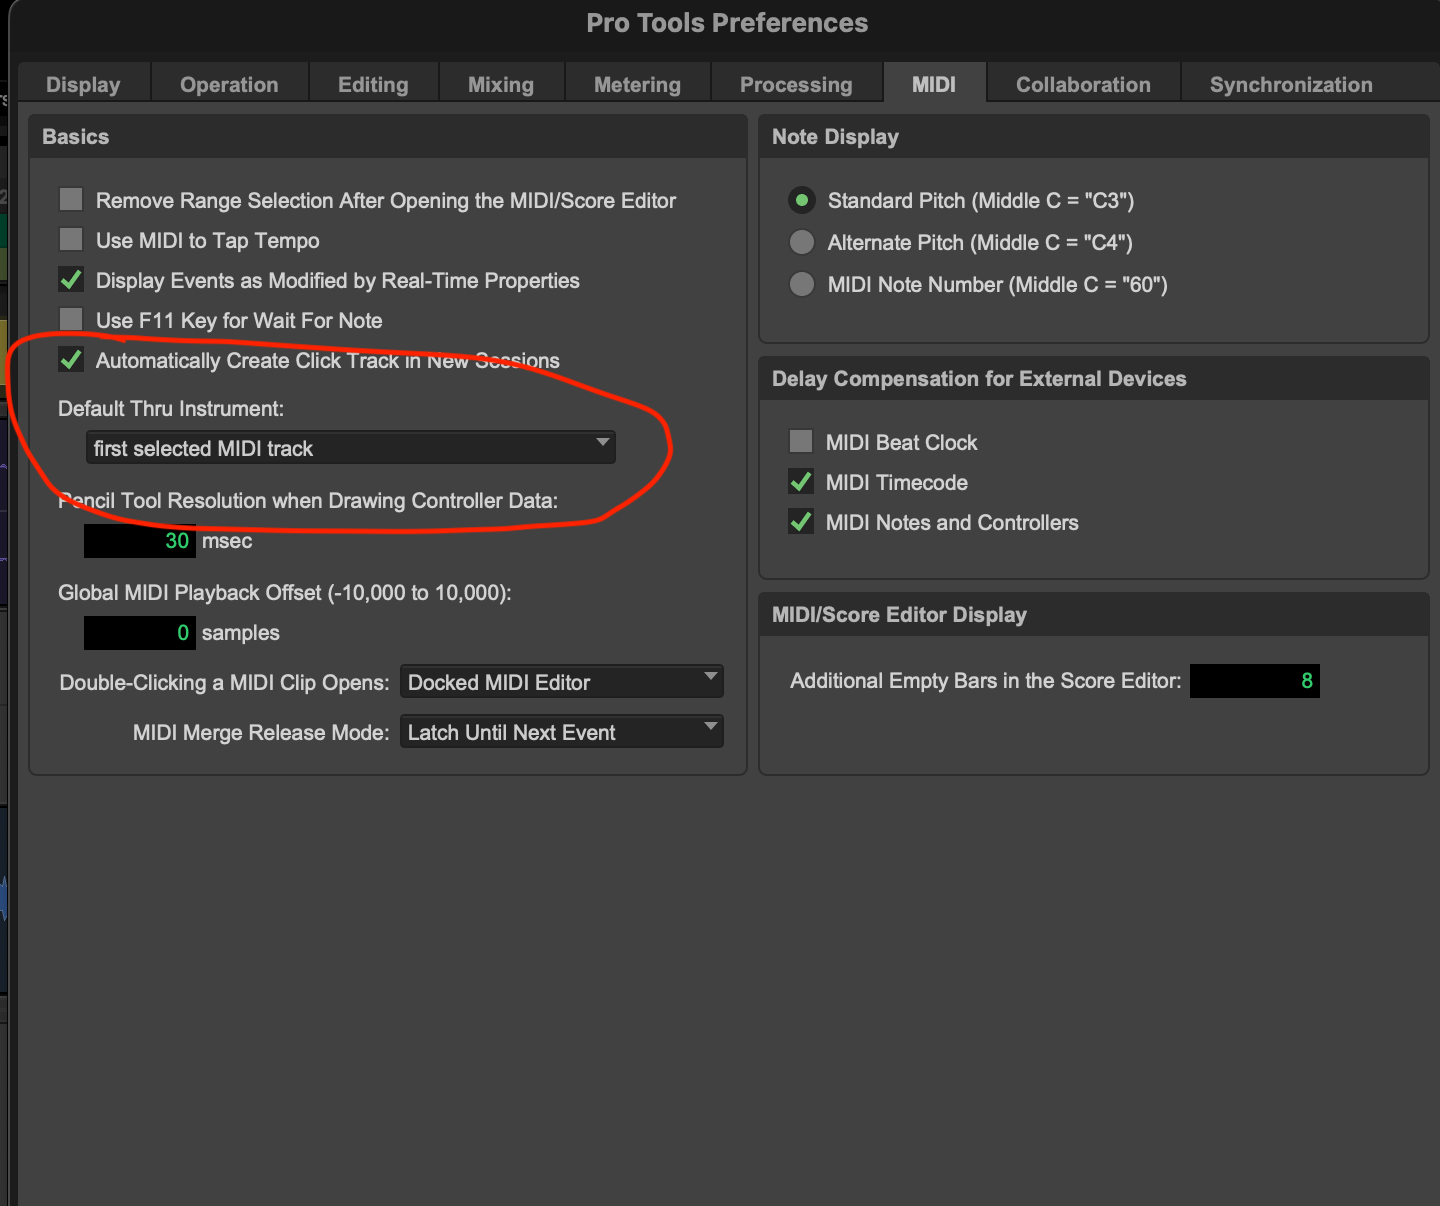Click the Default Thru Instrument label

tap(171, 409)
